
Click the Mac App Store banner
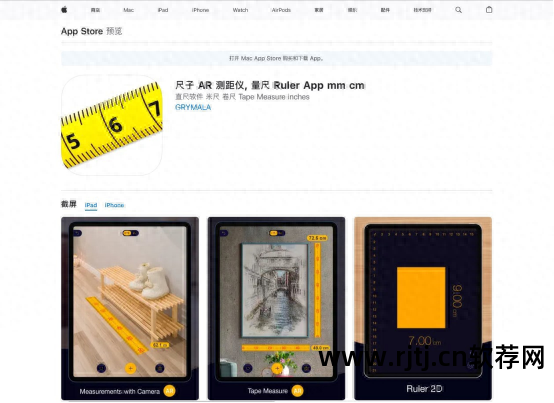pos(276,58)
